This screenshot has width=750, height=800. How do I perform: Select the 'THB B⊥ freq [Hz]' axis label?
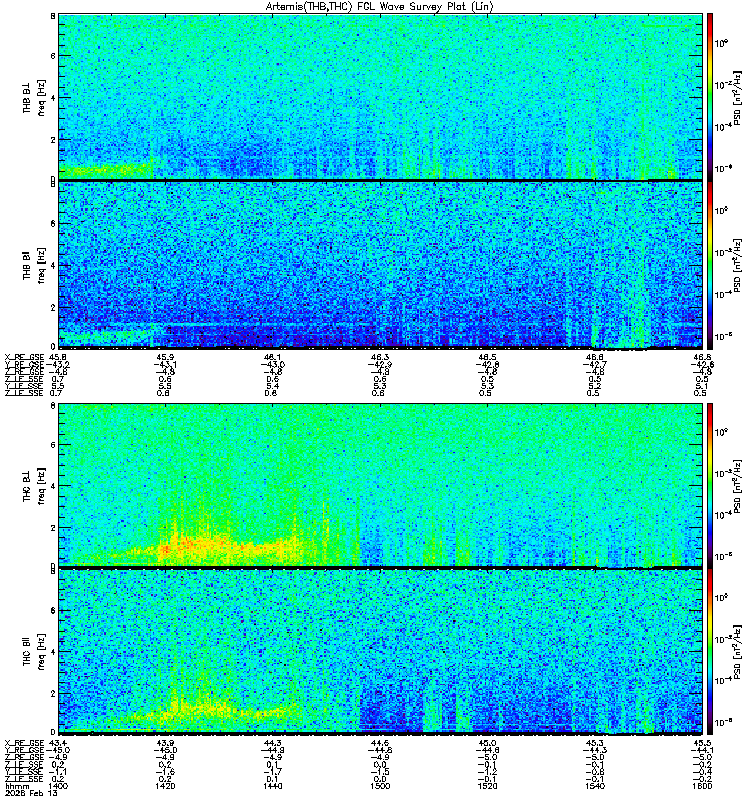[x=33, y=97]
